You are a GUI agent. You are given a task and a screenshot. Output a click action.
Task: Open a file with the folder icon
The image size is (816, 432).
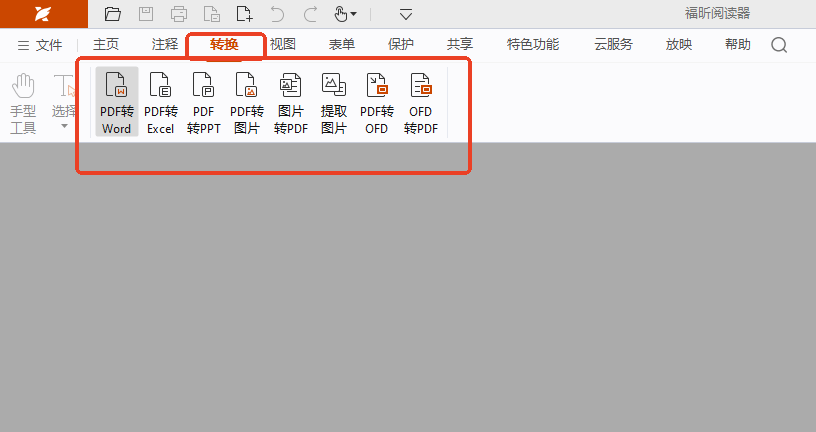(x=112, y=14)
